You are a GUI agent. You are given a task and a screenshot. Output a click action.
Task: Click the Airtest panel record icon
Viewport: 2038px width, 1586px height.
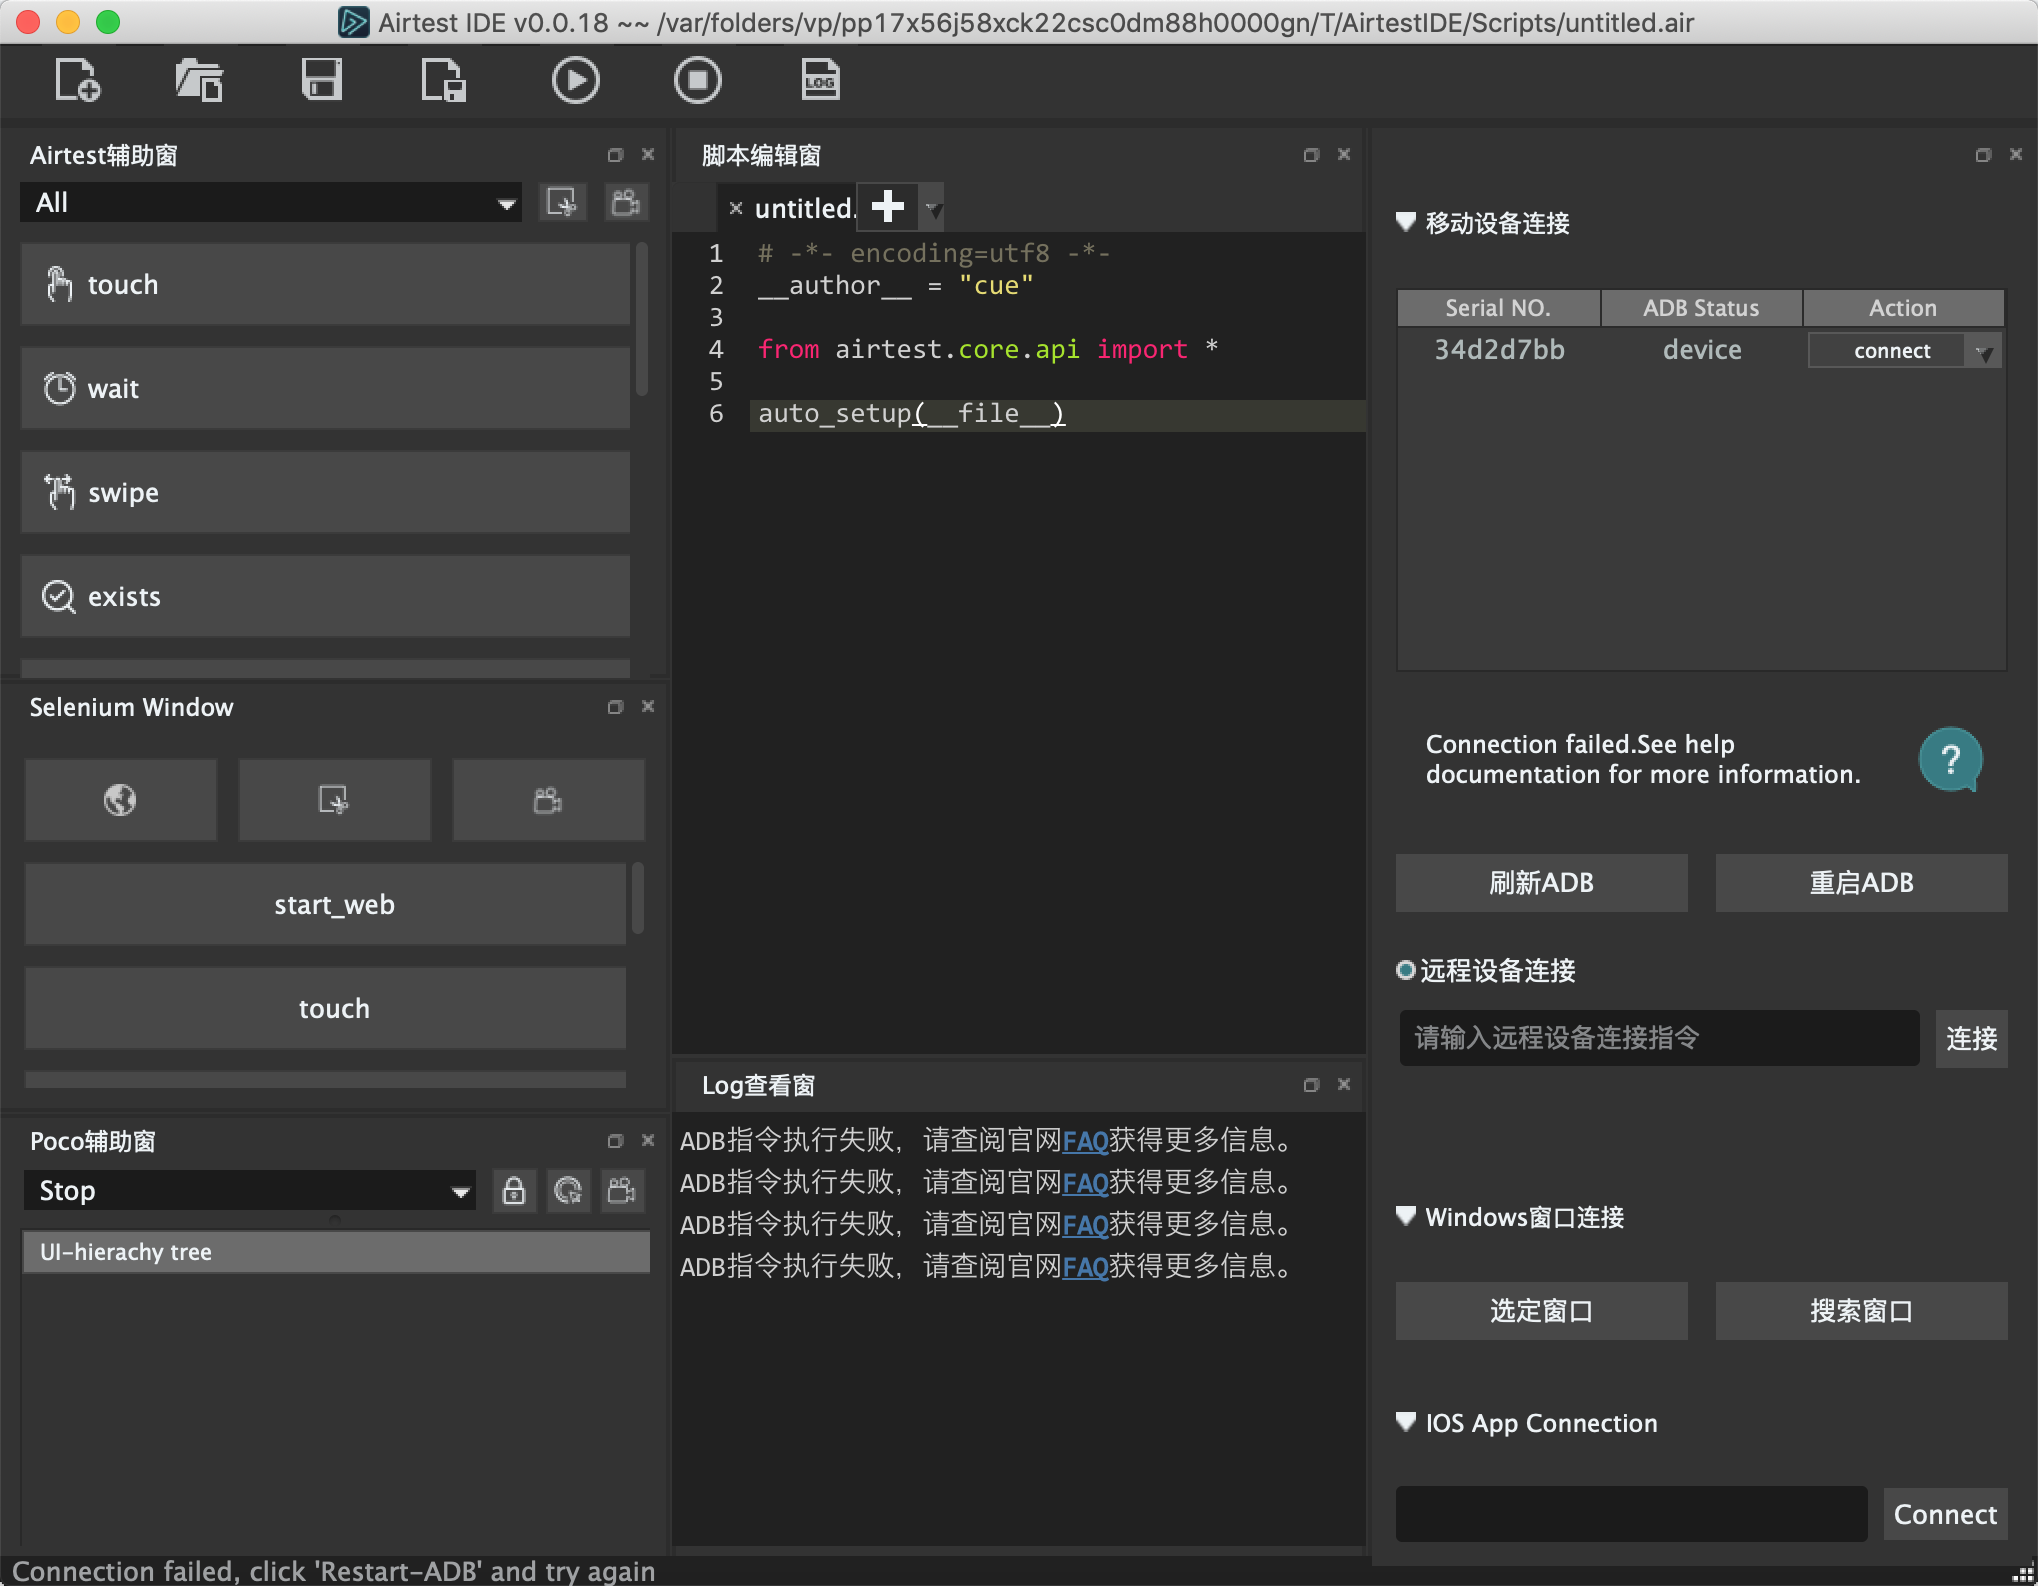(627, 203)
